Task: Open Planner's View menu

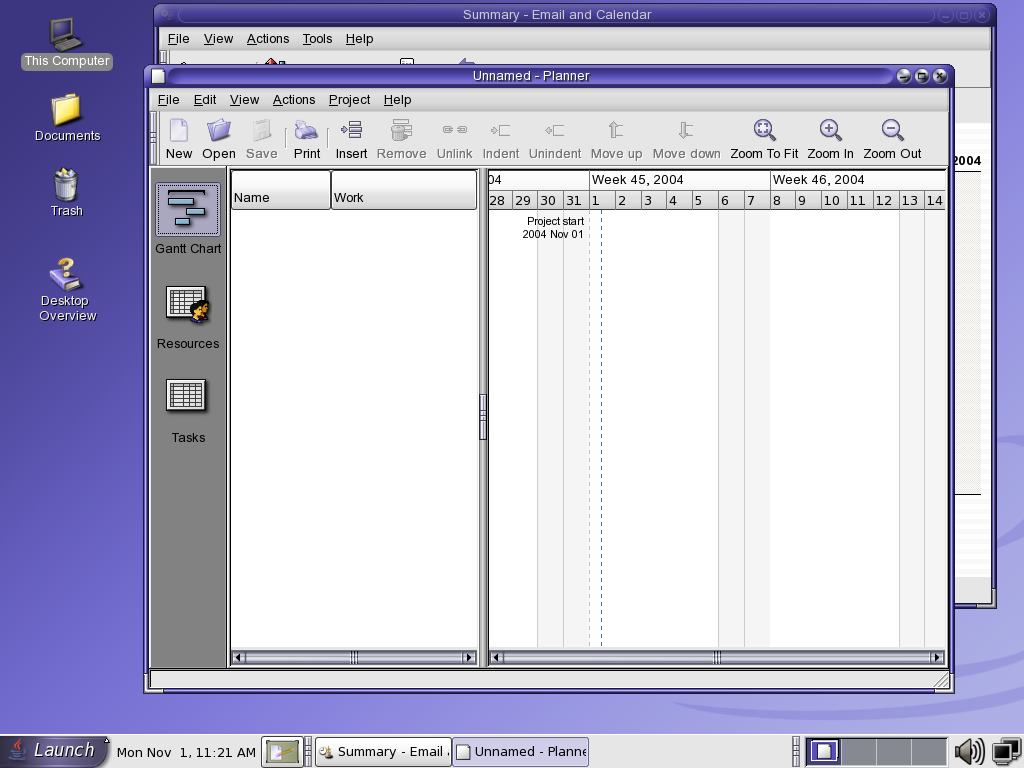Action: pyautogui.click(x=244, y=99)
